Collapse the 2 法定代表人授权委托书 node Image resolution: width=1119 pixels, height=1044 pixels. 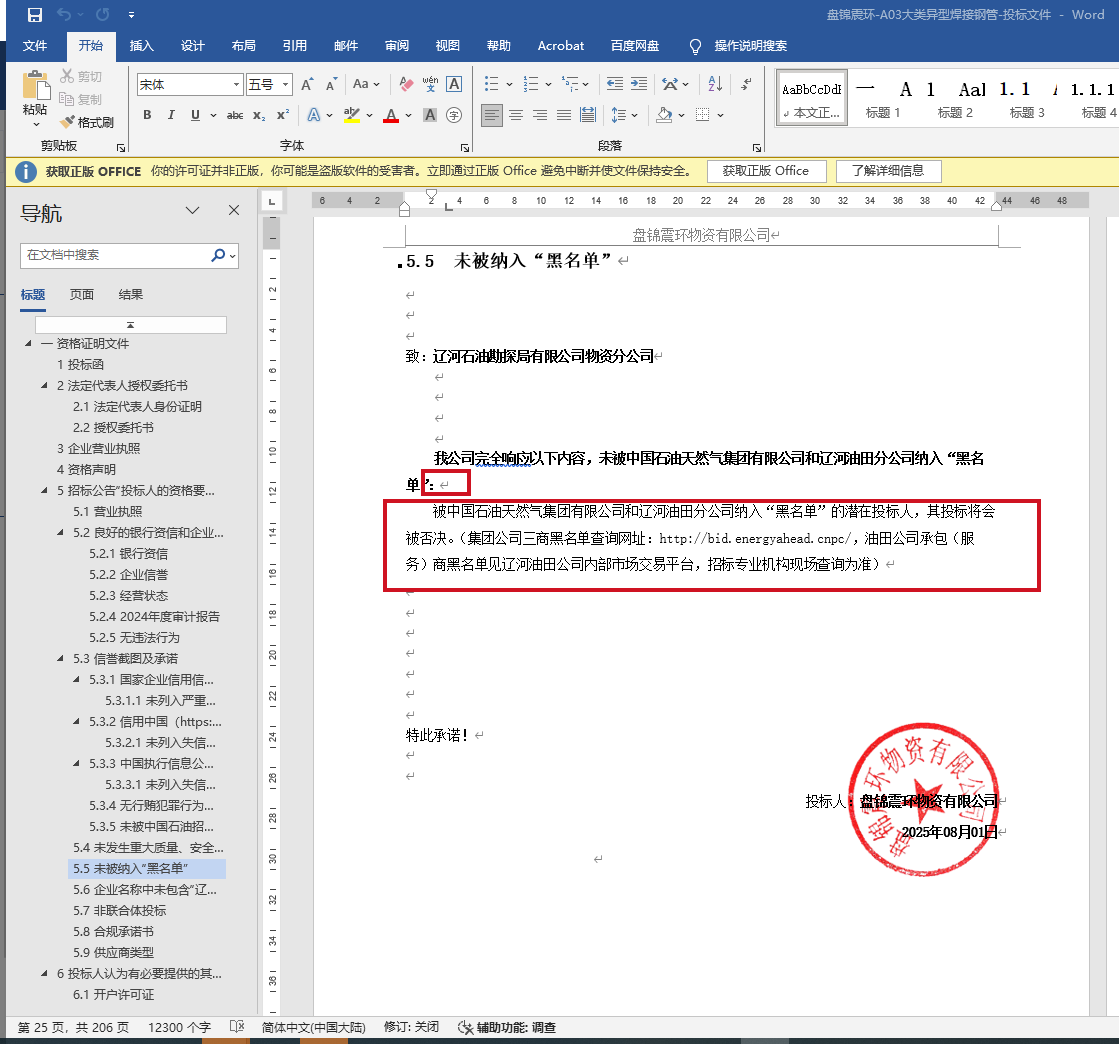point(45,386)
